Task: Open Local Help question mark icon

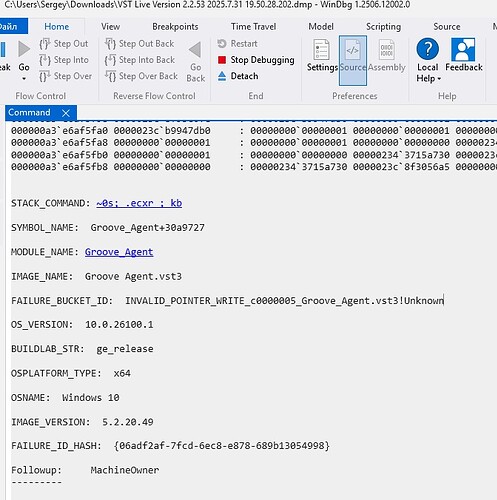Action: [x=428, y=49]
